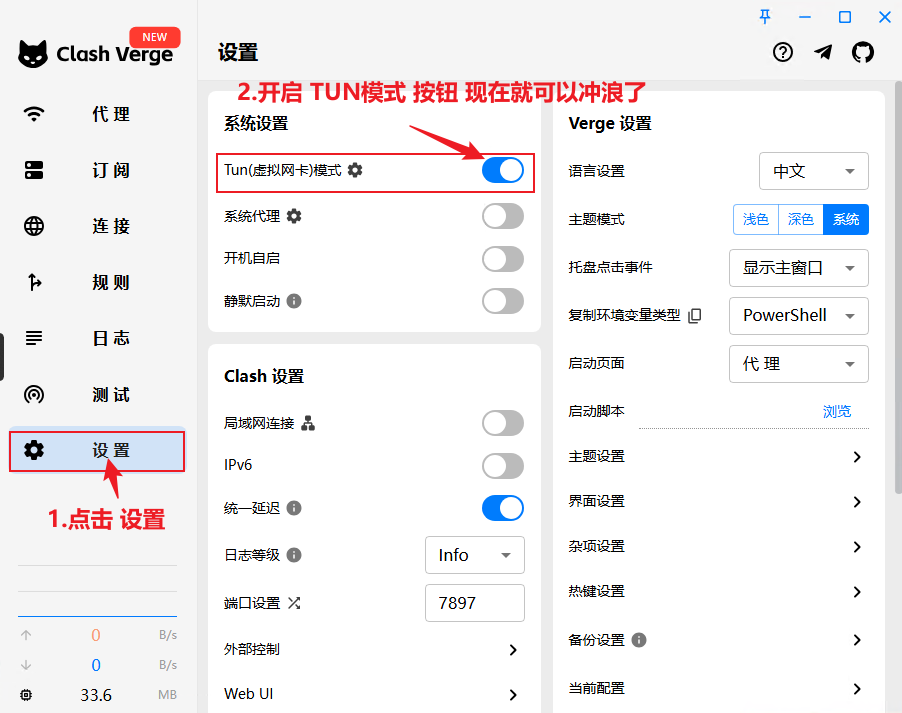Screen dimensions: 902x713
Task: Click the settings page vertical scrollbar
Action: [897, 300]
